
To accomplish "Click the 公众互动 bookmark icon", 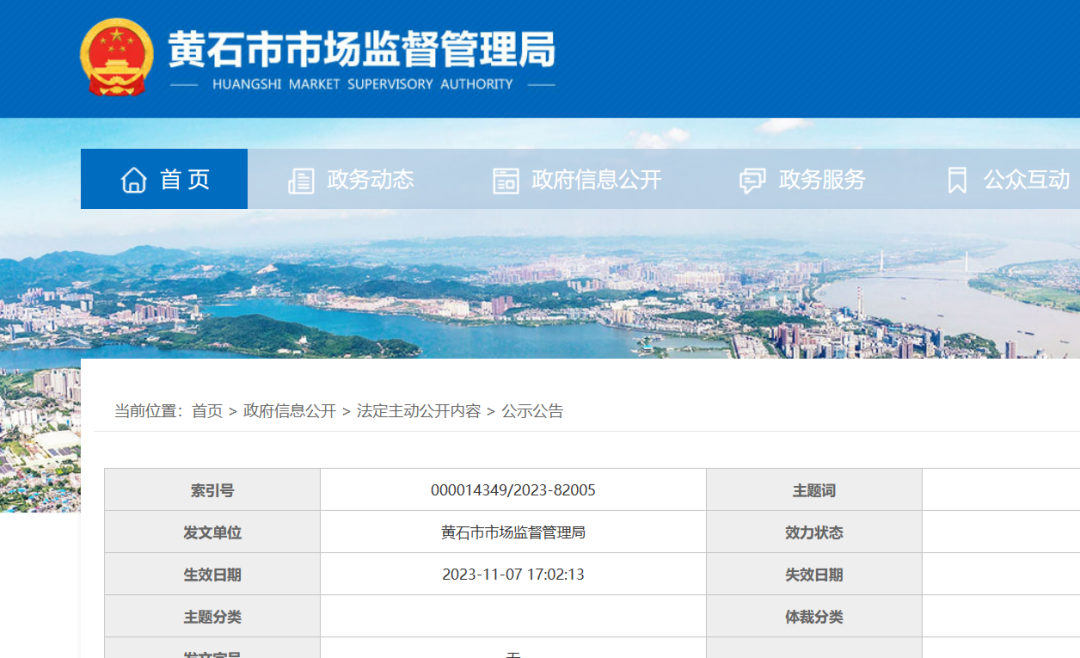I will tap(957, 181).
